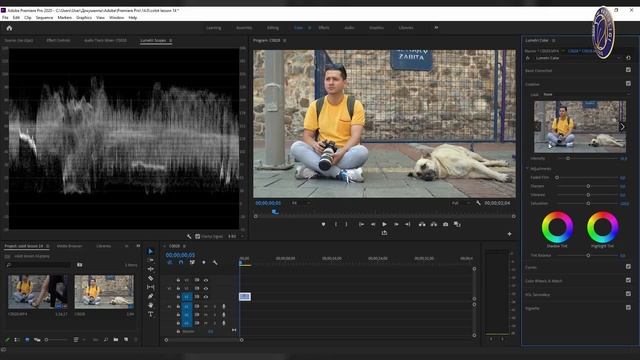Screen dimensions: 640x360
Task: Switch to Media Browser tab
Action: pyautogui.click(x=69, y=246)
